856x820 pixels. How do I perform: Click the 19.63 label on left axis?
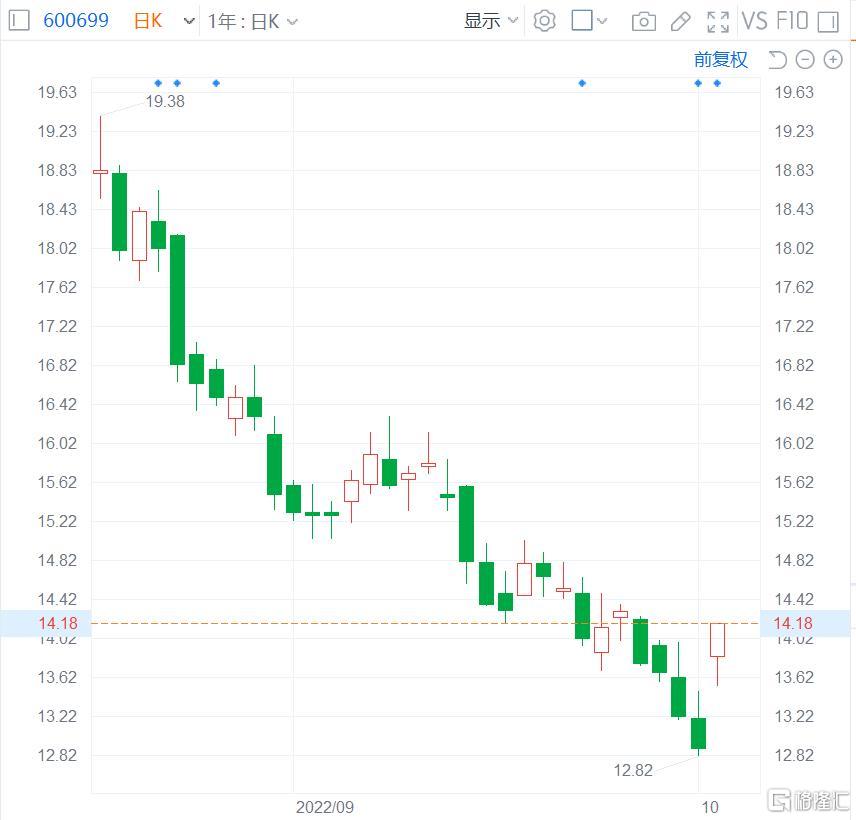click(x=57, y=92)
